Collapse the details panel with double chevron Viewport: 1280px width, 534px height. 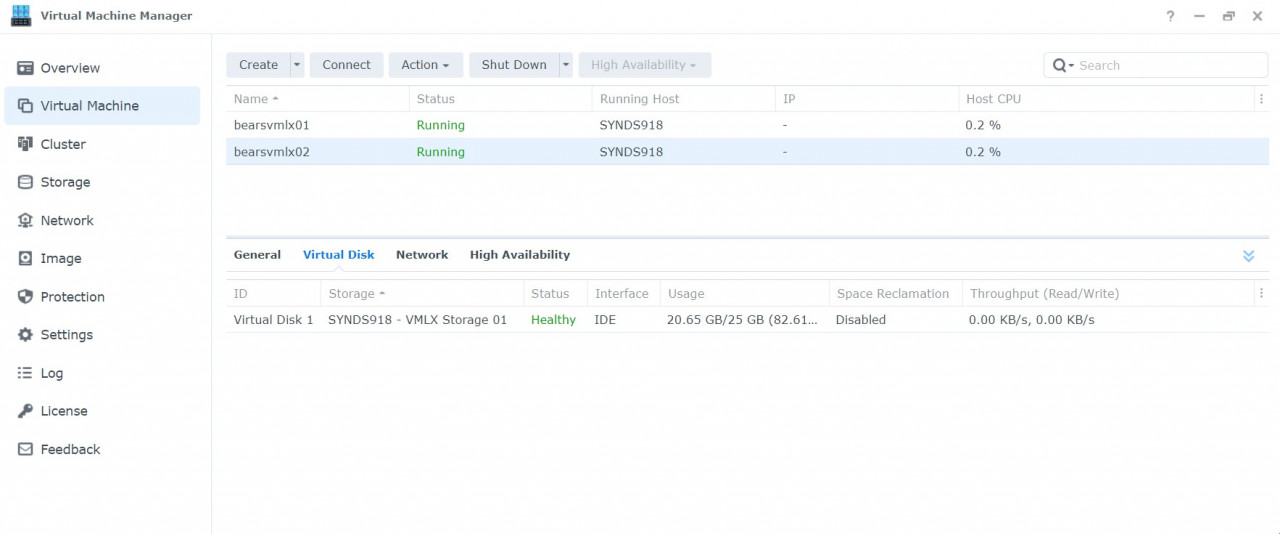click(x=1248, y=256)
